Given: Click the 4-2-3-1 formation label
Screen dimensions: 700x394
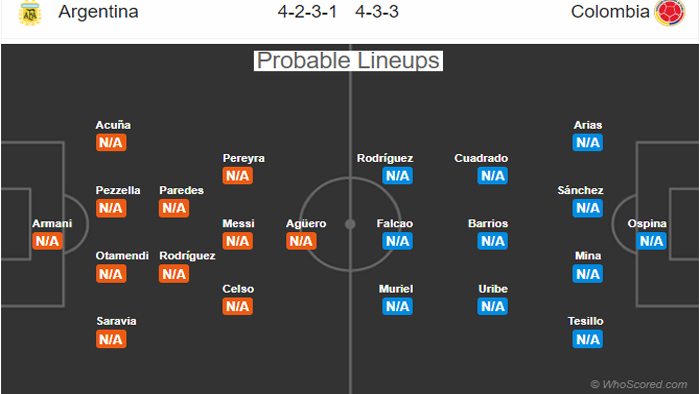Looking at the screenshot, I should coord(307,12).
